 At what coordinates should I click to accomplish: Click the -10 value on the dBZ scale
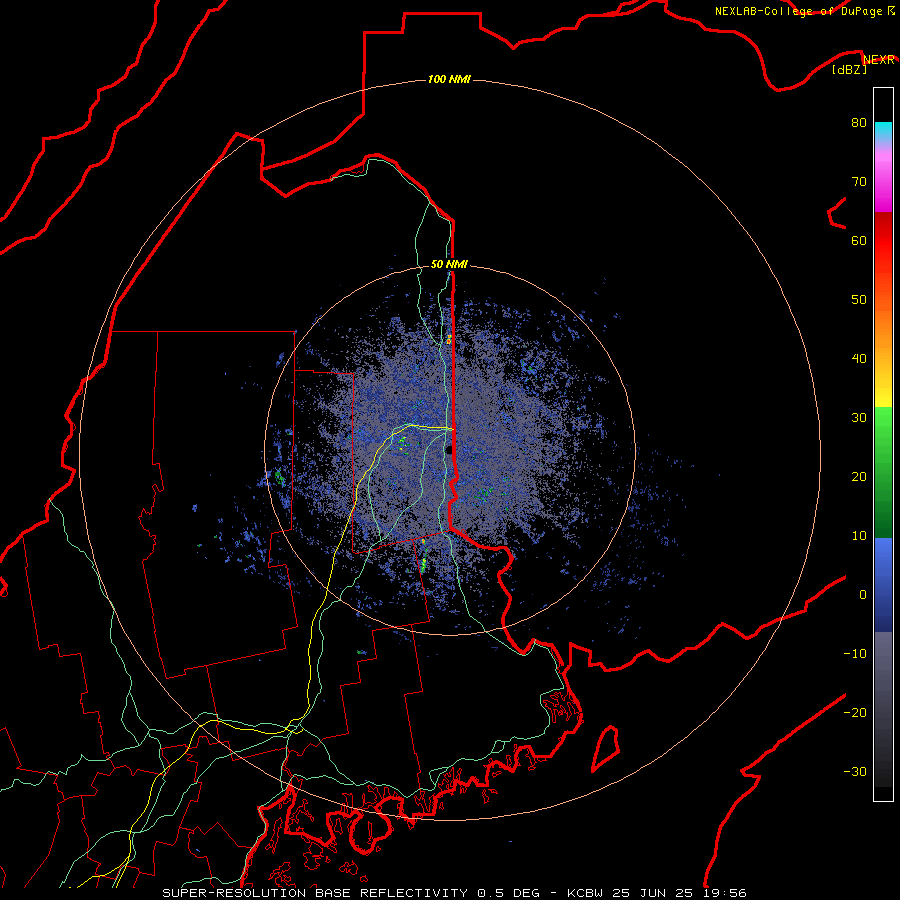[x=855, y=654]
